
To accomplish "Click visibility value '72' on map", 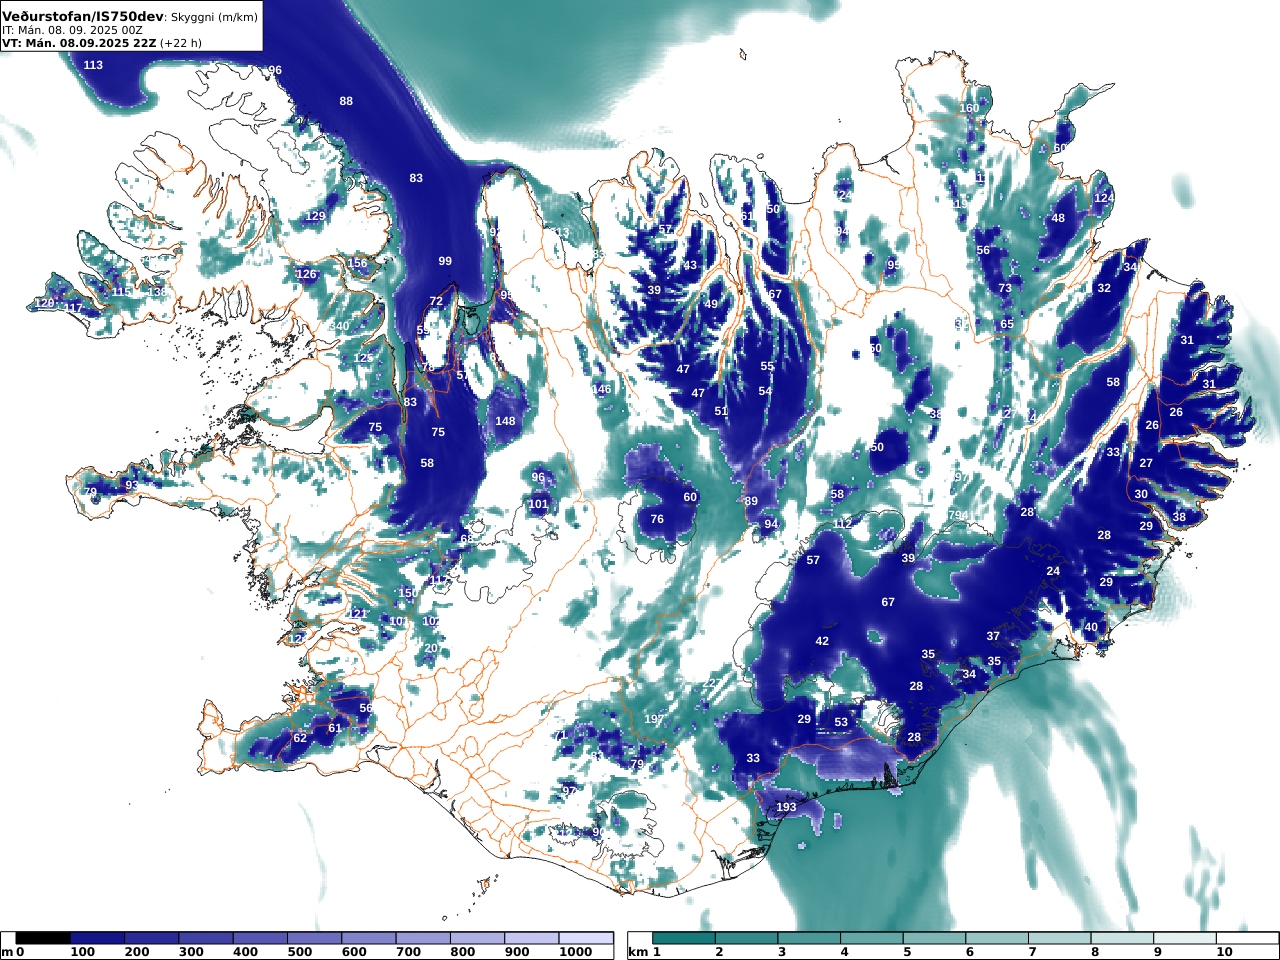I will (436, 301).
